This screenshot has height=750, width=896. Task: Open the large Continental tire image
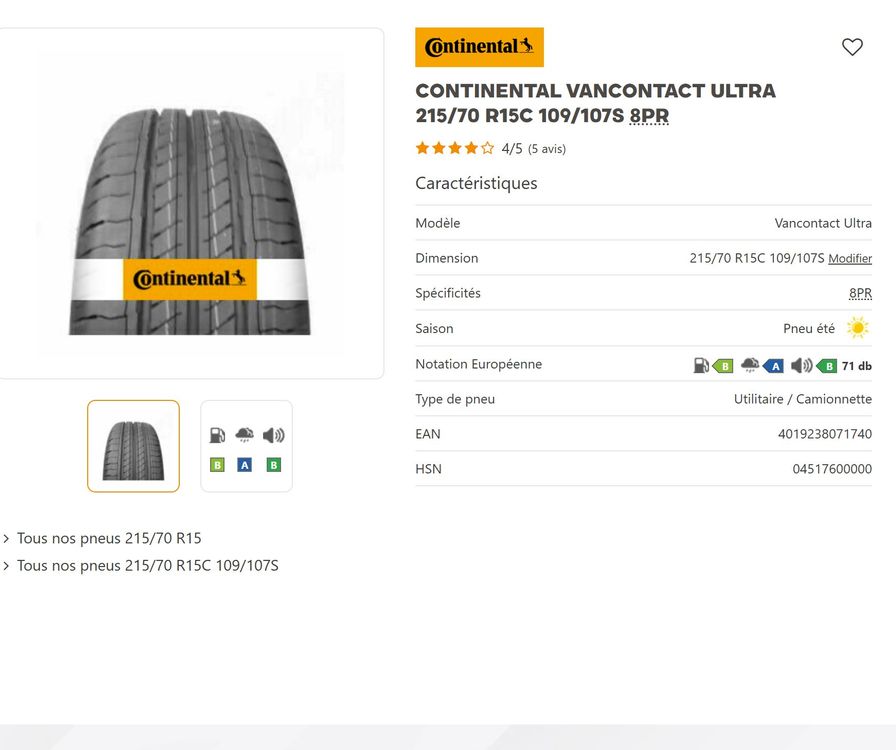pyautogui.click(x=190, y=203)
